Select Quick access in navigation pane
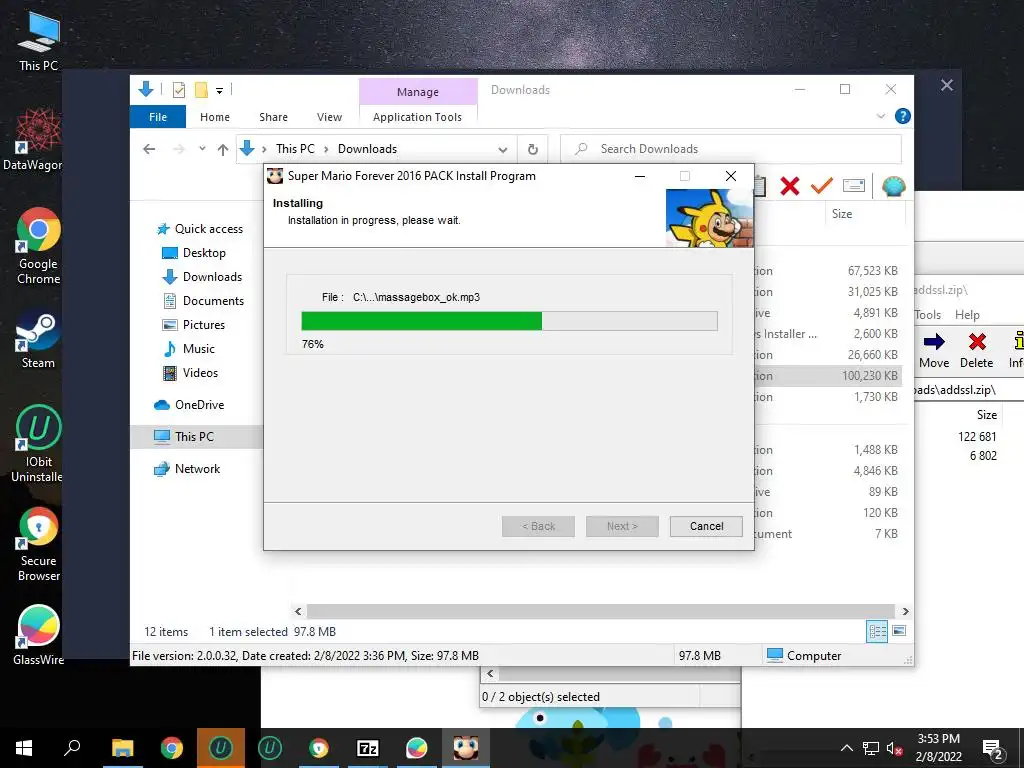The image size is (1024, 768). point(200,229)
